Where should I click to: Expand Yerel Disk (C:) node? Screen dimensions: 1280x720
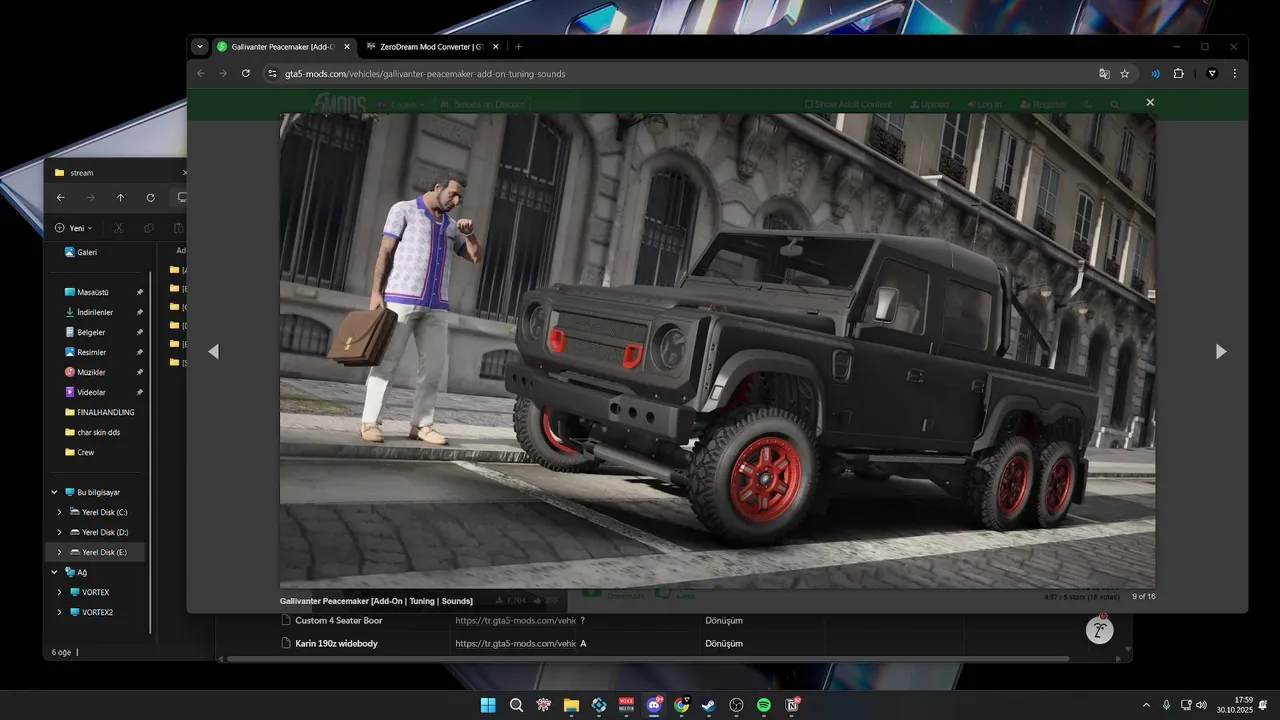(59, 512)
